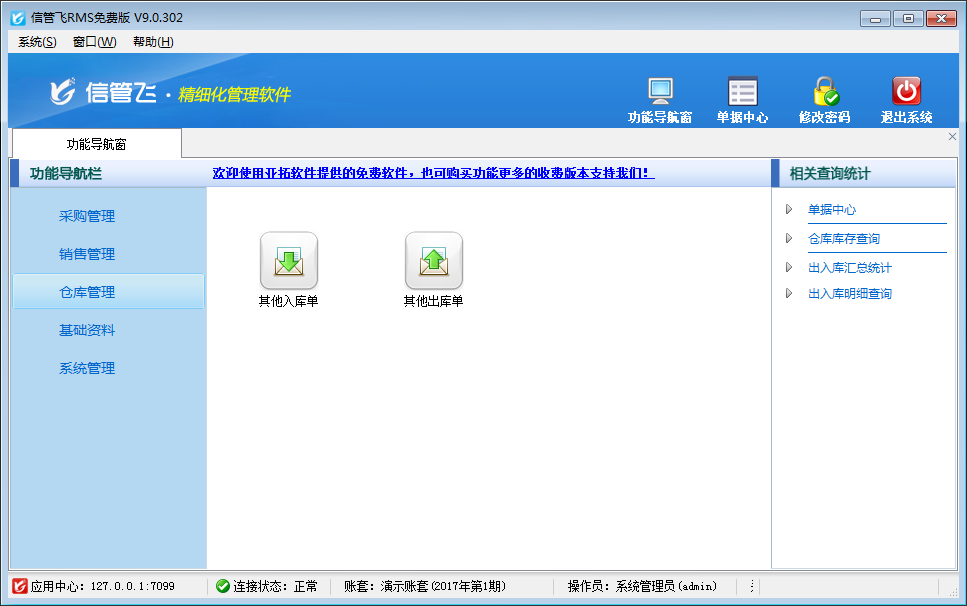Viewport: 967px width, 606px height.
Task: Open the 帮助(H) menu
Action: pos(153,42)
